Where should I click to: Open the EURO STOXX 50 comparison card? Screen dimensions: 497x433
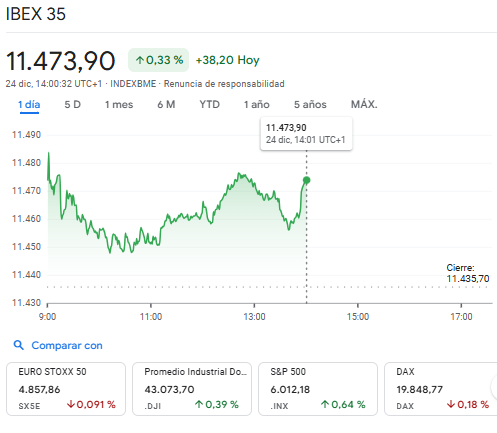click(66, 389)
